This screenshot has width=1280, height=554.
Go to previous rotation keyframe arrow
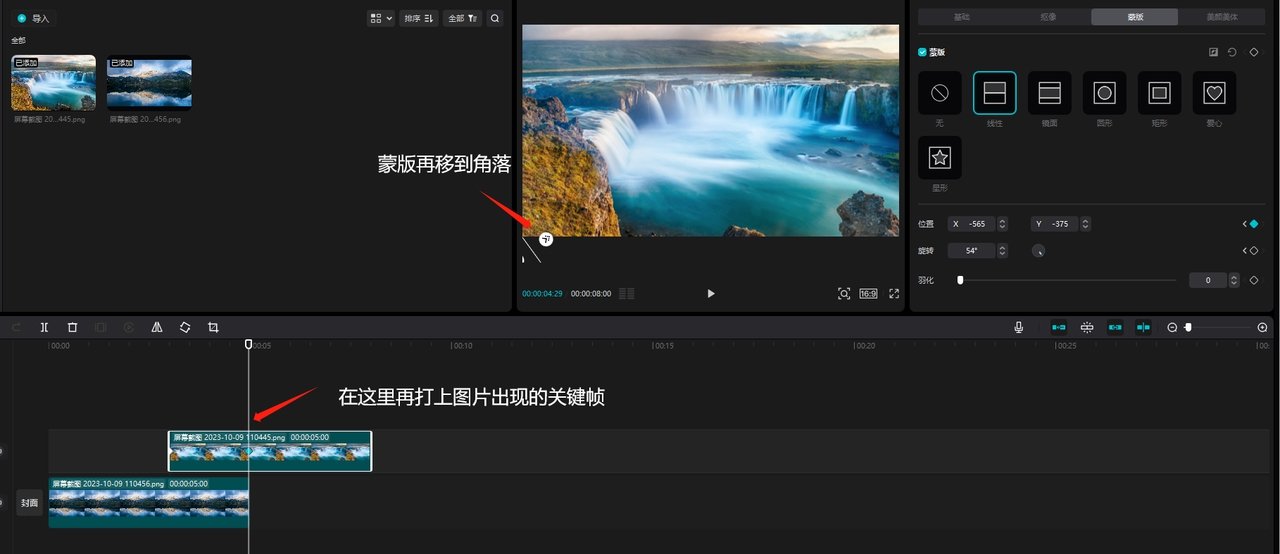[x=1244, y=251]
